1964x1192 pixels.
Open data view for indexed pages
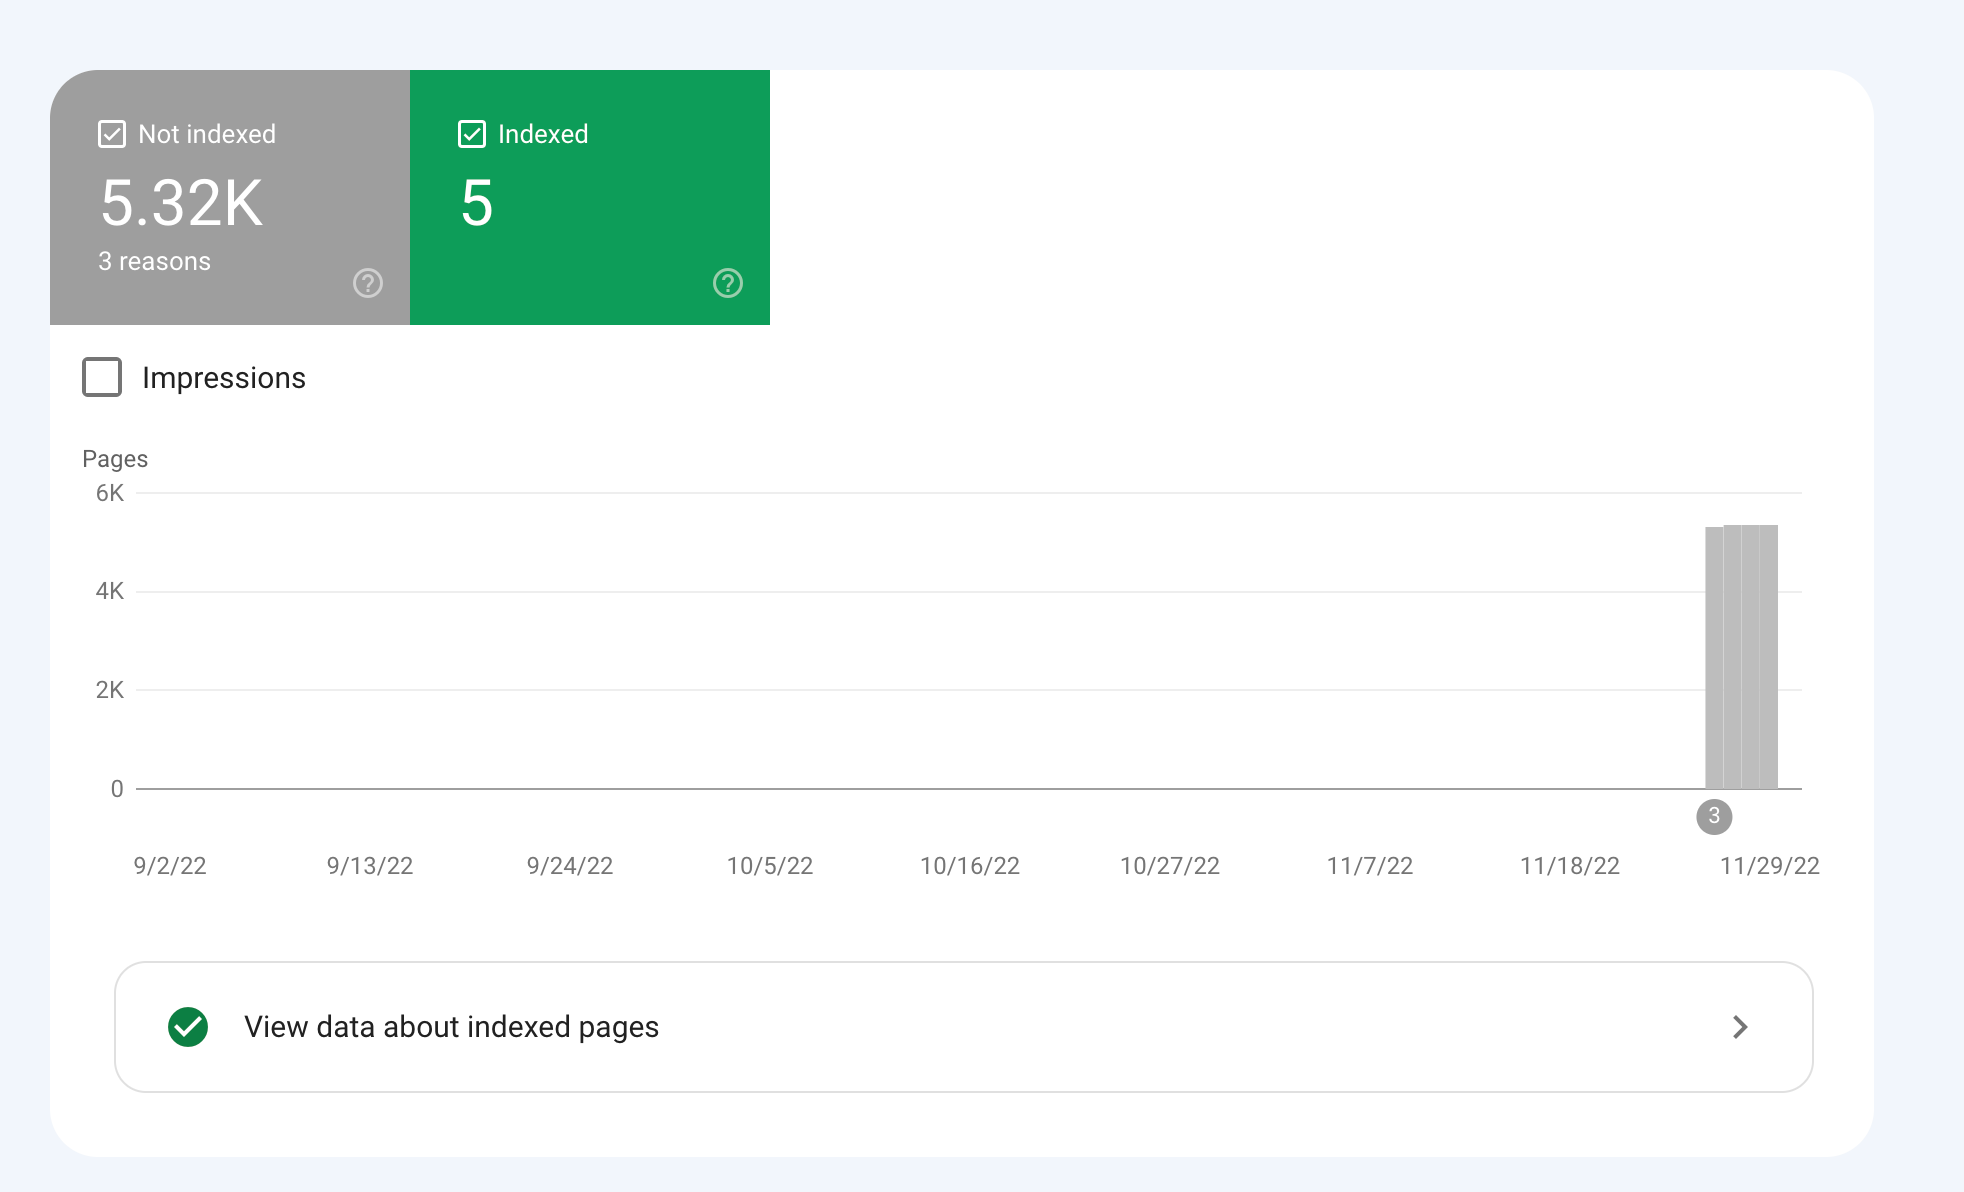click(x=451, y=1027)
